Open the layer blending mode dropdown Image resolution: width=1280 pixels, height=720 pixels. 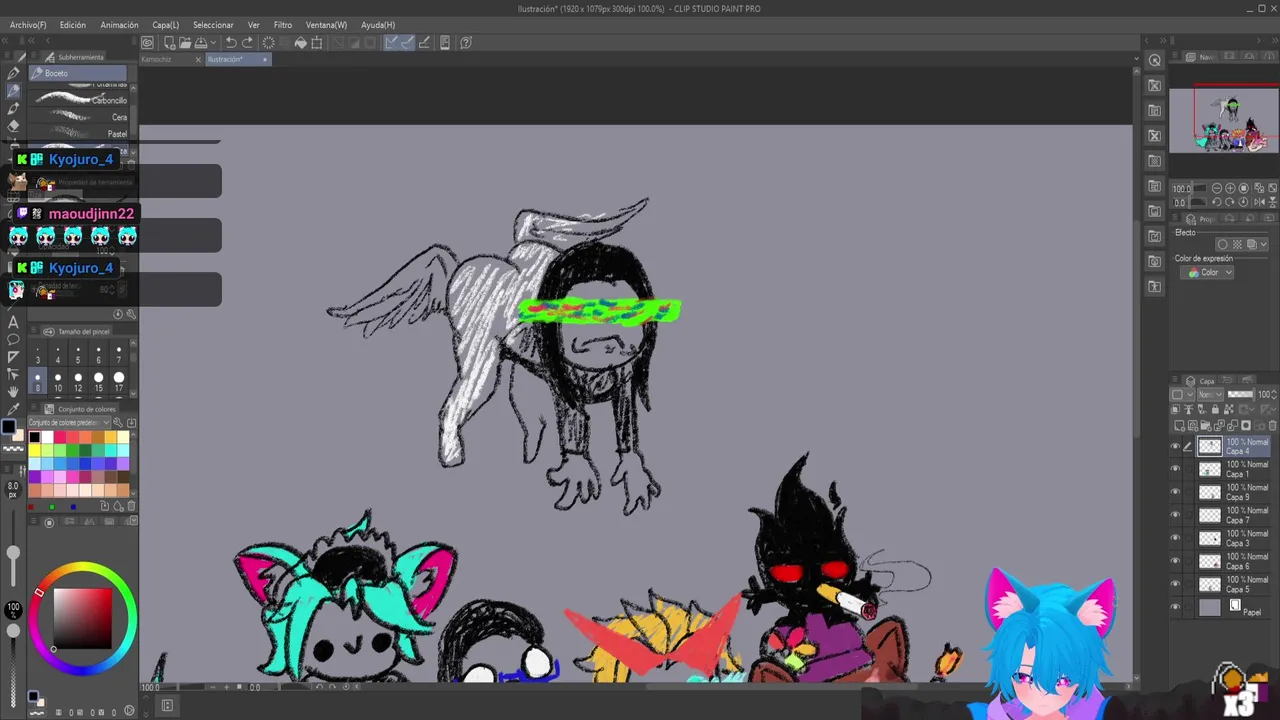(x=1210, y=394)
